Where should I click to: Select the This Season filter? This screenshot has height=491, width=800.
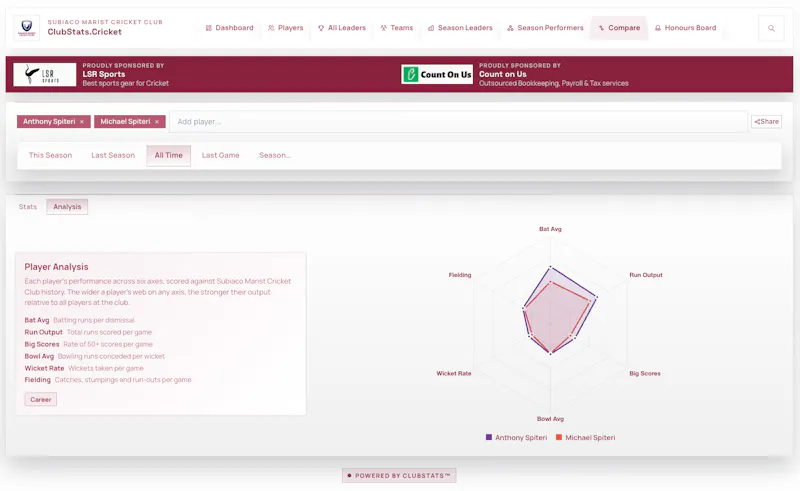pyautogui.click(x=51, y=155)
